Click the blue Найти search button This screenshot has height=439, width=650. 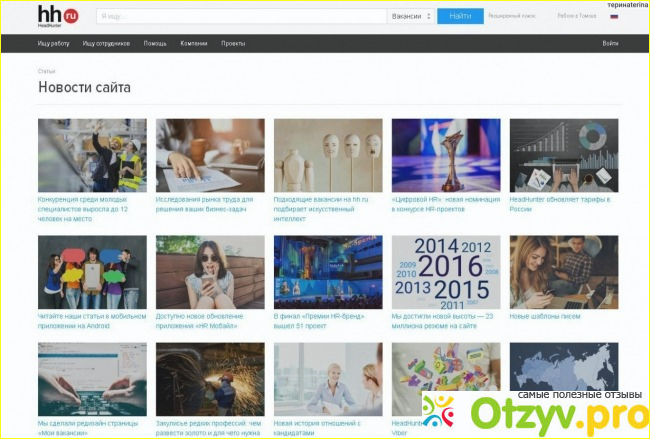(x=460, y=16)
